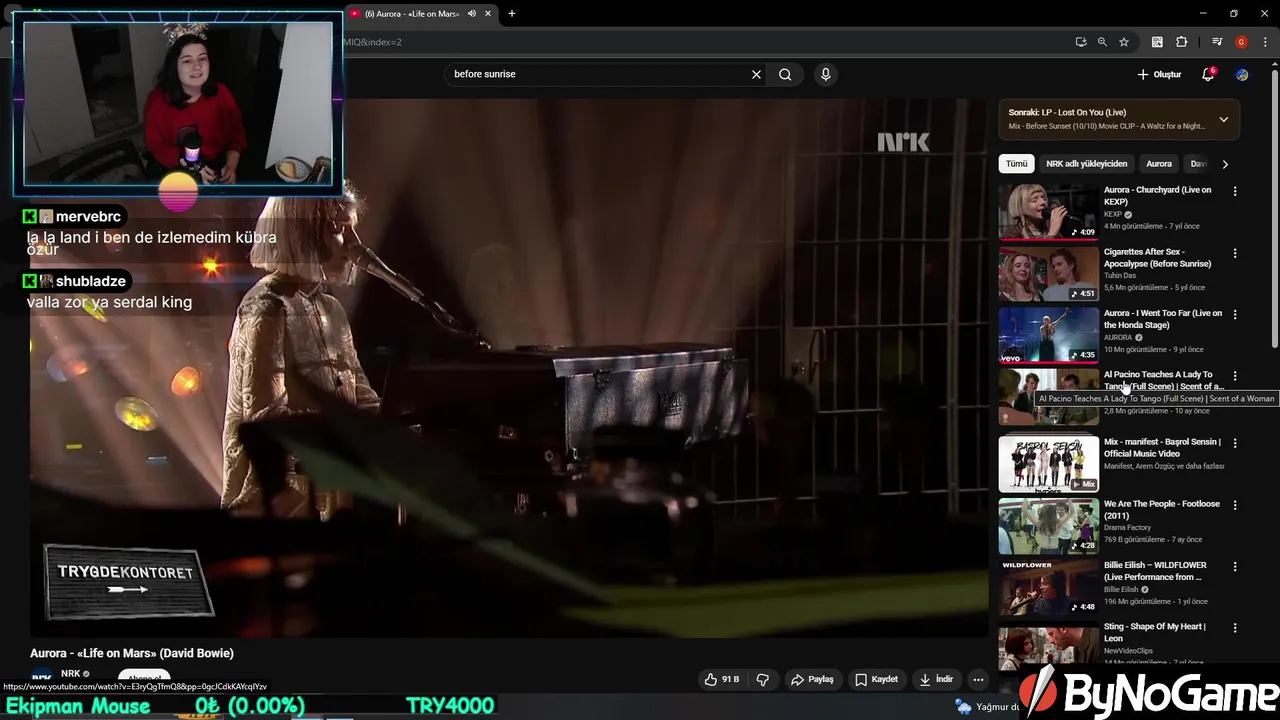Screen dimensions: 1280x720
Task: Click the magnifier search button
Action: coord(785,74)
